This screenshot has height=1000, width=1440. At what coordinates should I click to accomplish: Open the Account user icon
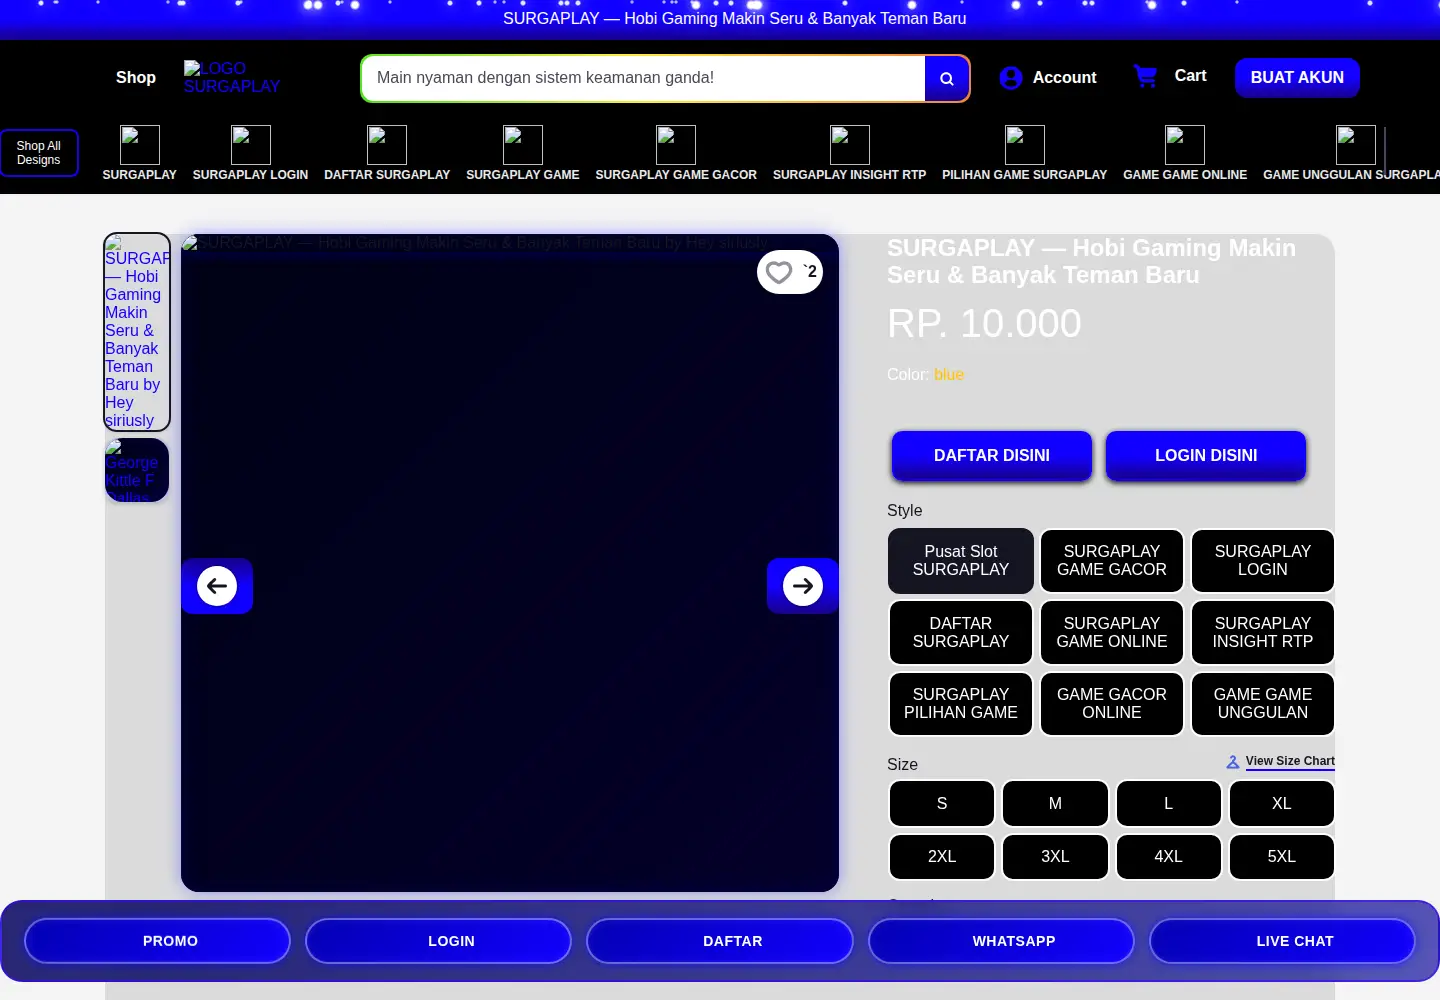click(x=1011, y=78)
